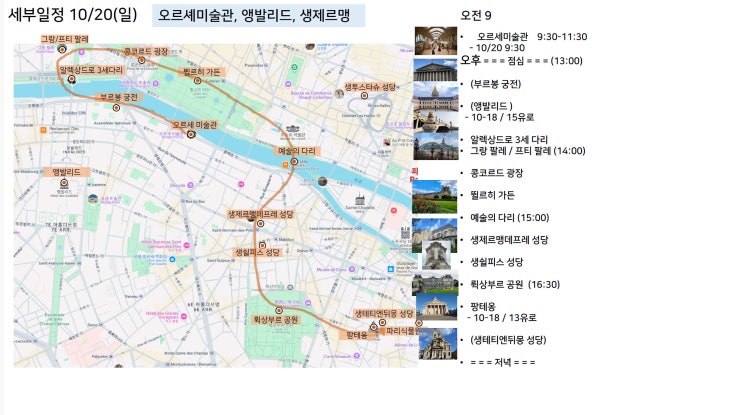Select the map pin under 생제르맹데프레 성당 label

point(260,224)
